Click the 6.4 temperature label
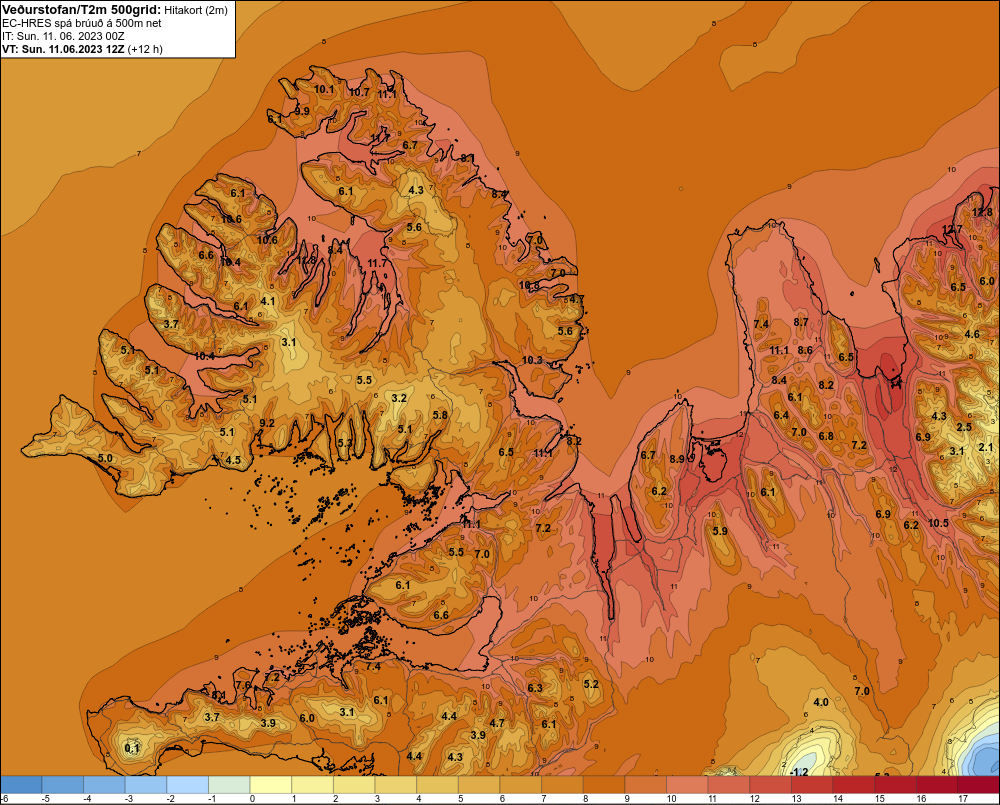This screenshot has width=1000, height=805. [x=781, y=415]
